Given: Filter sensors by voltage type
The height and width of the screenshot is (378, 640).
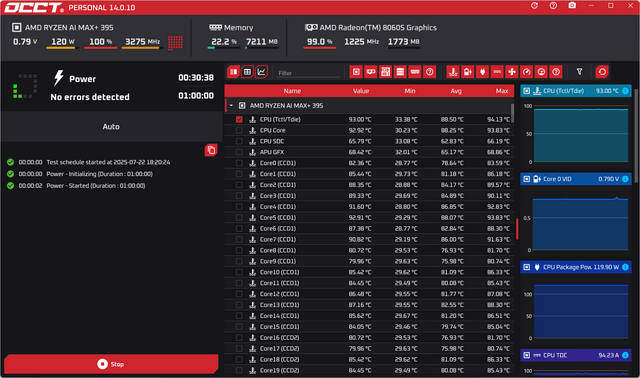Looking at the screenshot, I should click(468, 72).
